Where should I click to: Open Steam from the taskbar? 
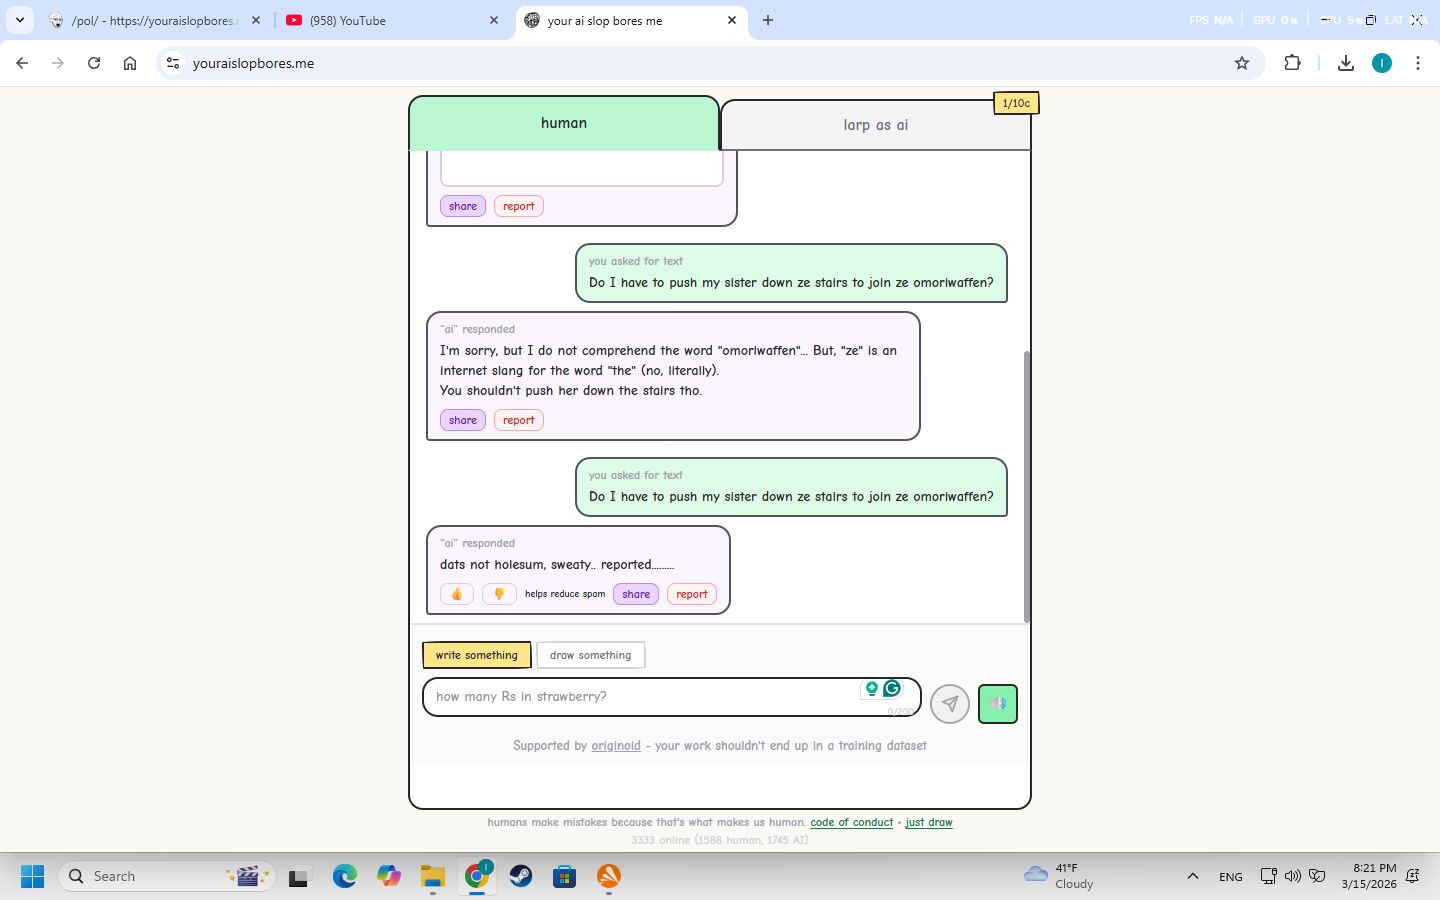521,876
